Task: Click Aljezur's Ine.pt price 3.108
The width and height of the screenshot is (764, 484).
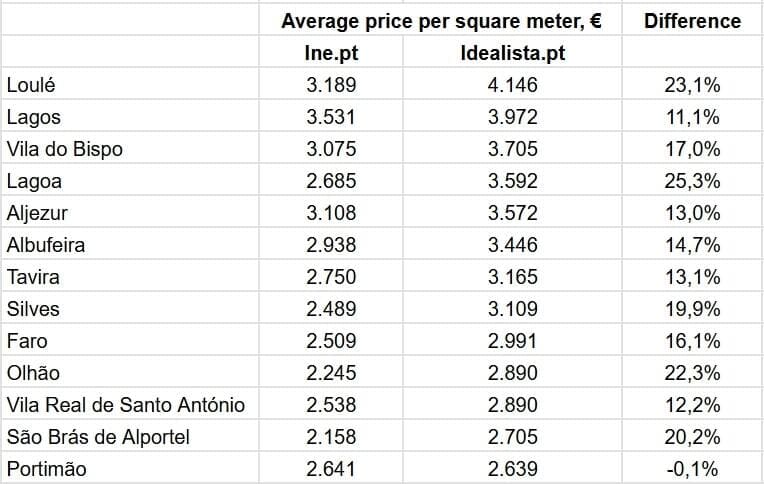Action: 331,213
